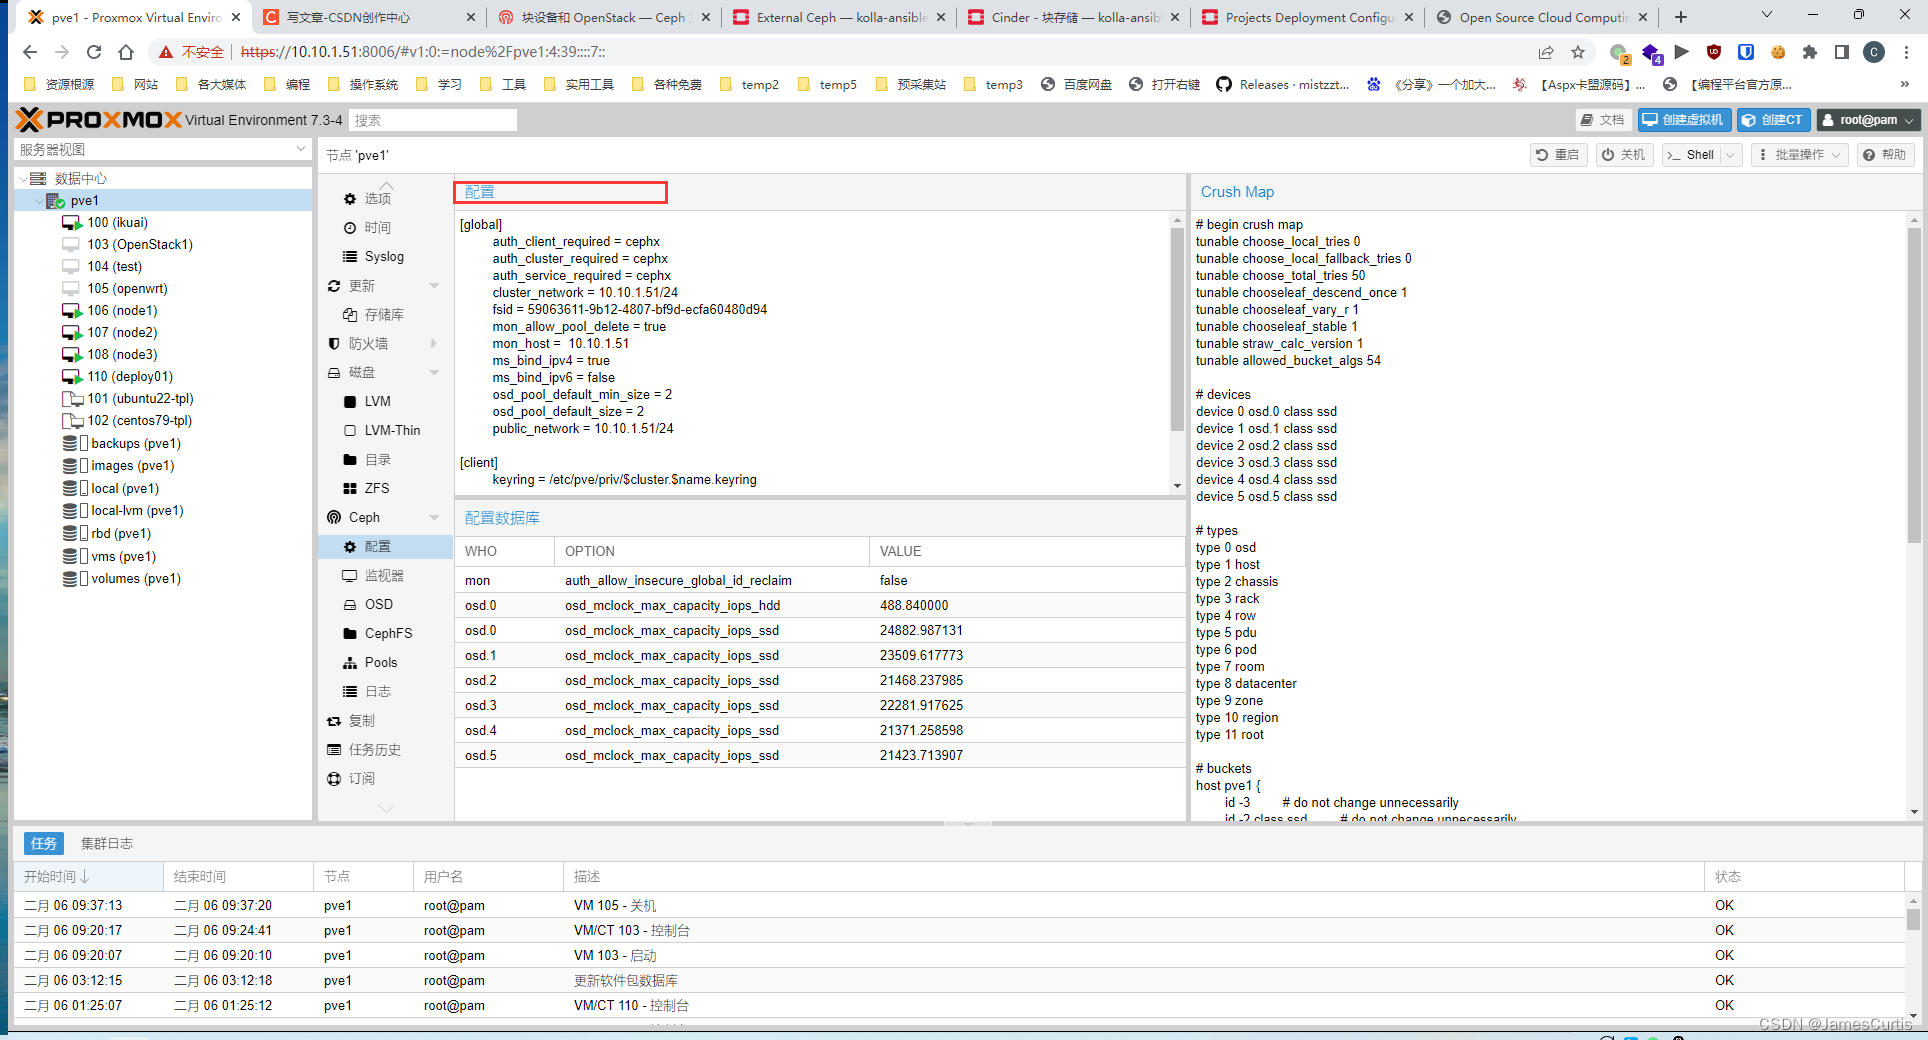Image resolution: width=1928 pixels, height=1040 pixels.
Task: Open the task history (任务历史) icon
Action: (334, 750)
